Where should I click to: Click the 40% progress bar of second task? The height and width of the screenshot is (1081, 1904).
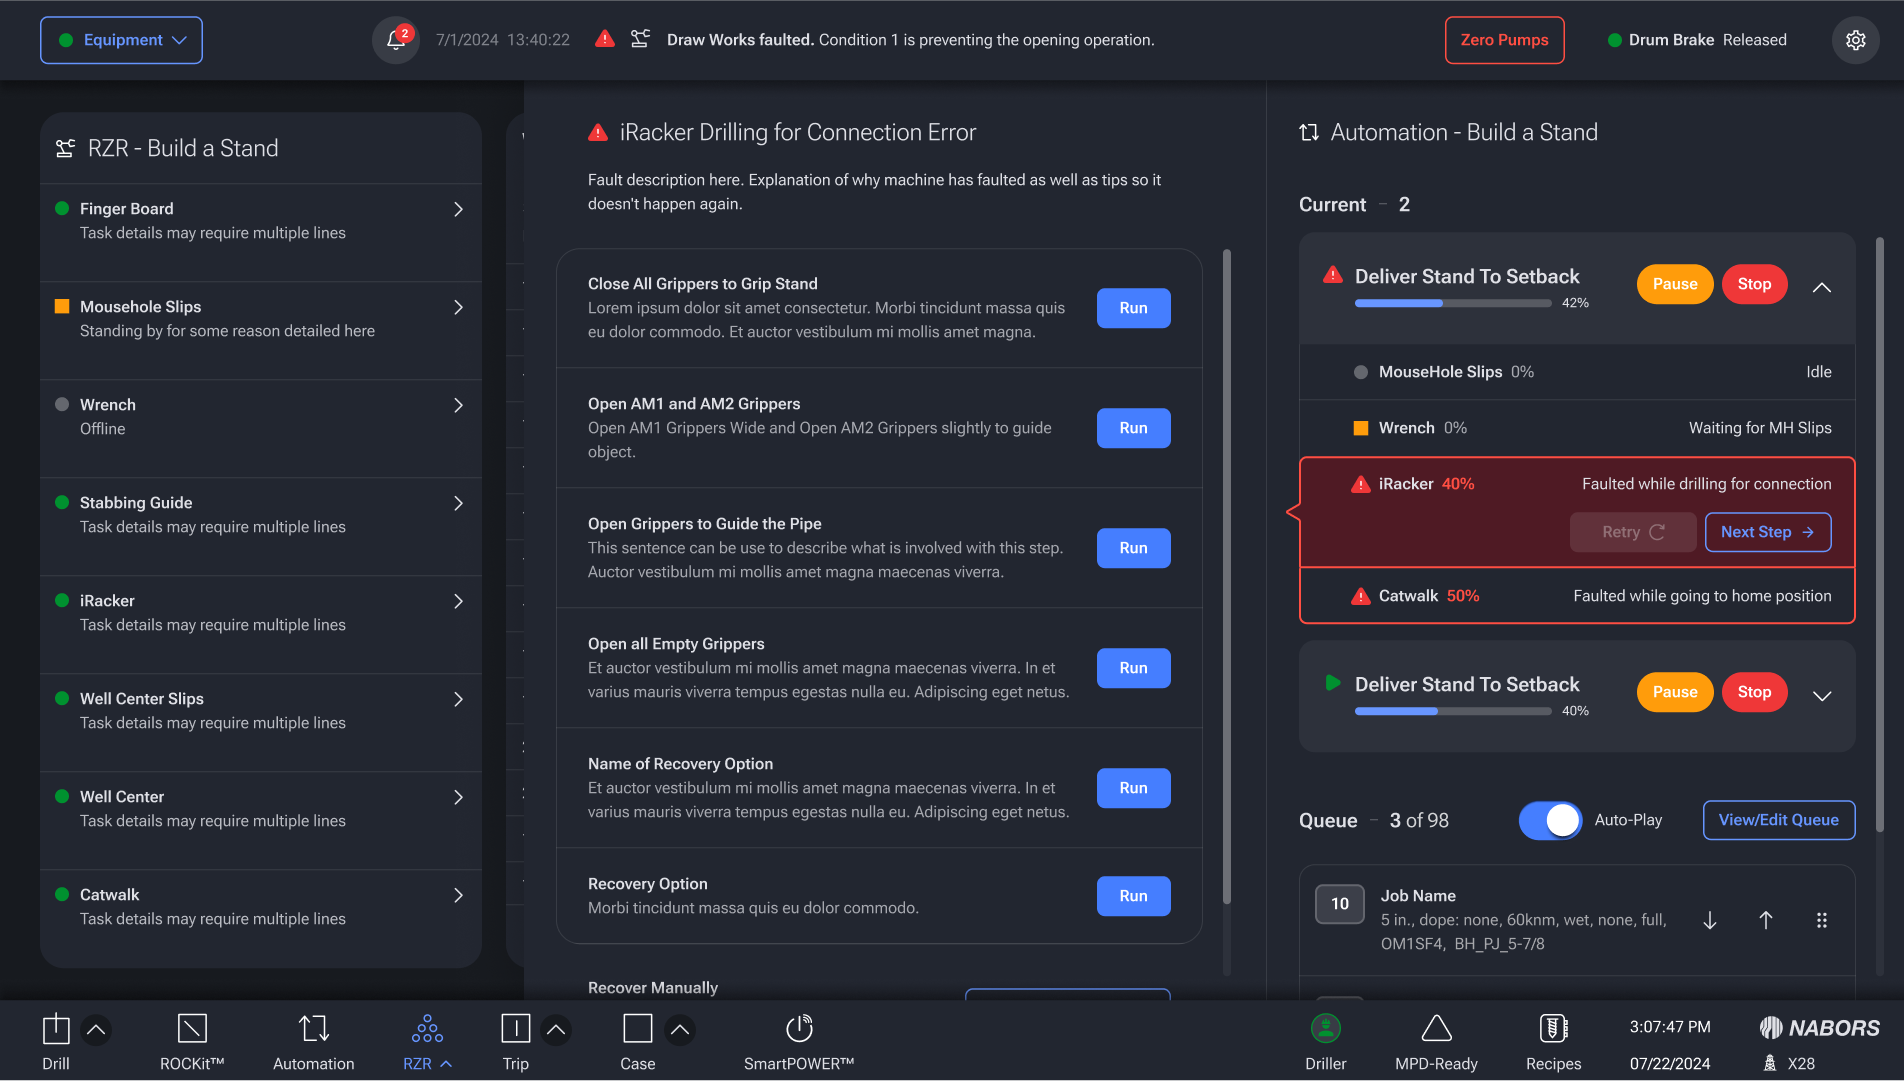pyautogui.click(x=1452, y=711)
